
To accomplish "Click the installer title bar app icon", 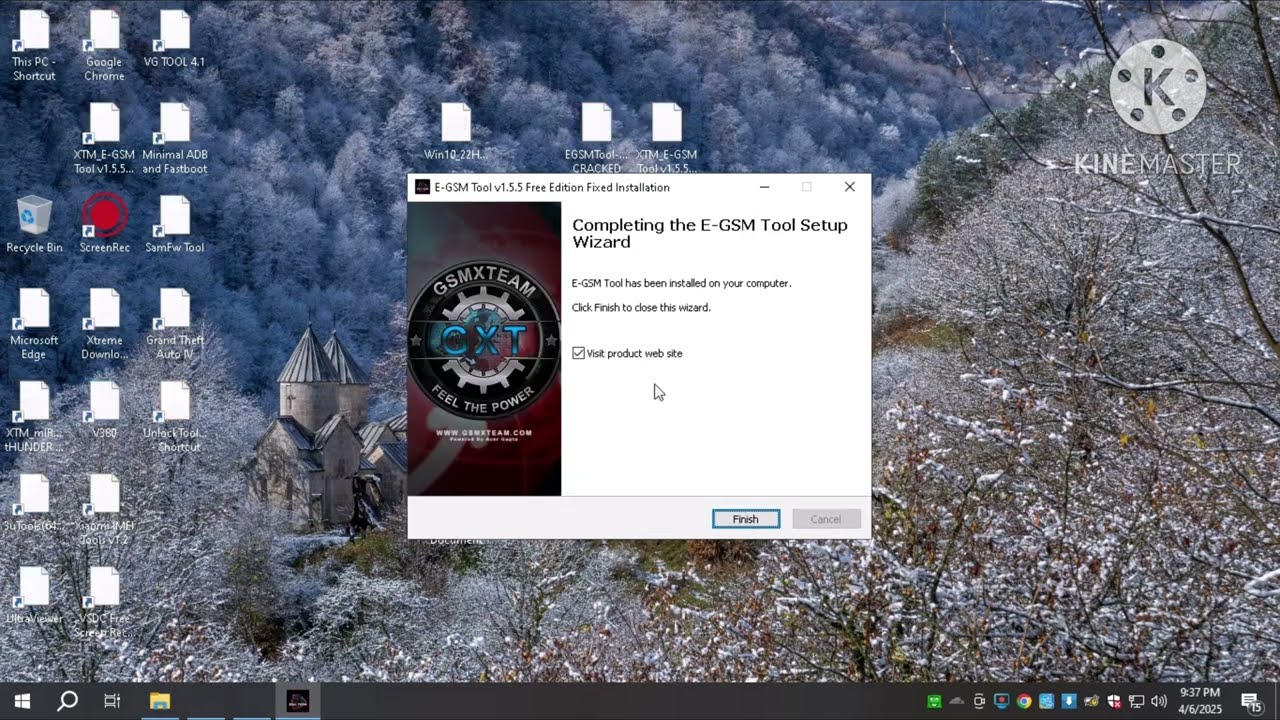I will [422, 187].
